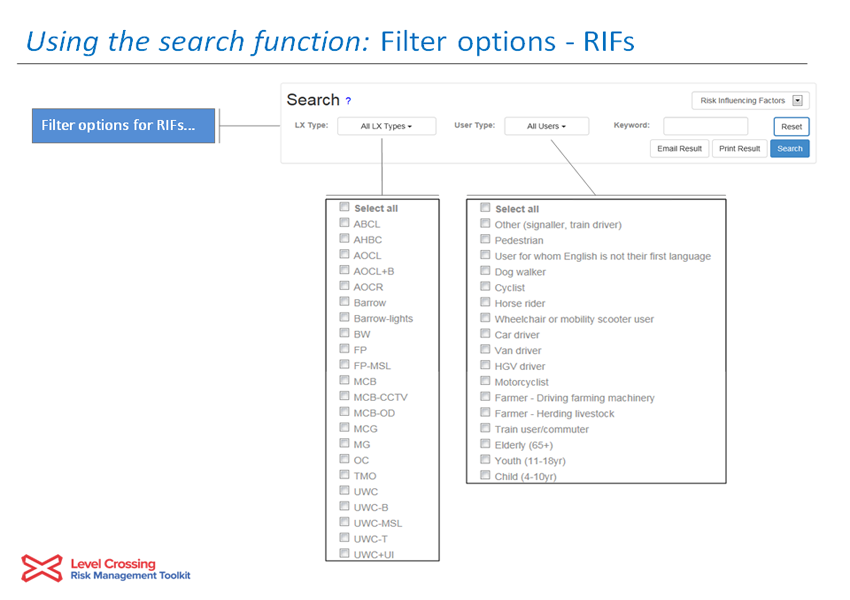850x600 pixels.
Task: Tick the Pedestrian user checkbox
Action: coord(485,239)
